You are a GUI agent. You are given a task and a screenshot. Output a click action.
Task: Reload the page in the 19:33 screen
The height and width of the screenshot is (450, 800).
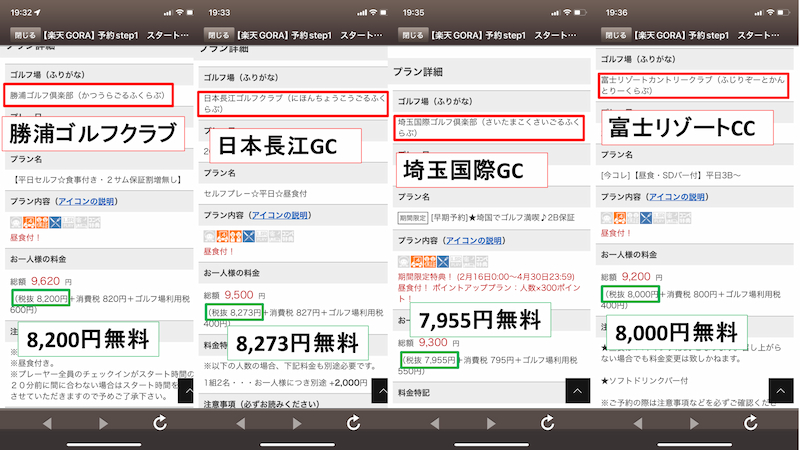(x=353, y=422)
